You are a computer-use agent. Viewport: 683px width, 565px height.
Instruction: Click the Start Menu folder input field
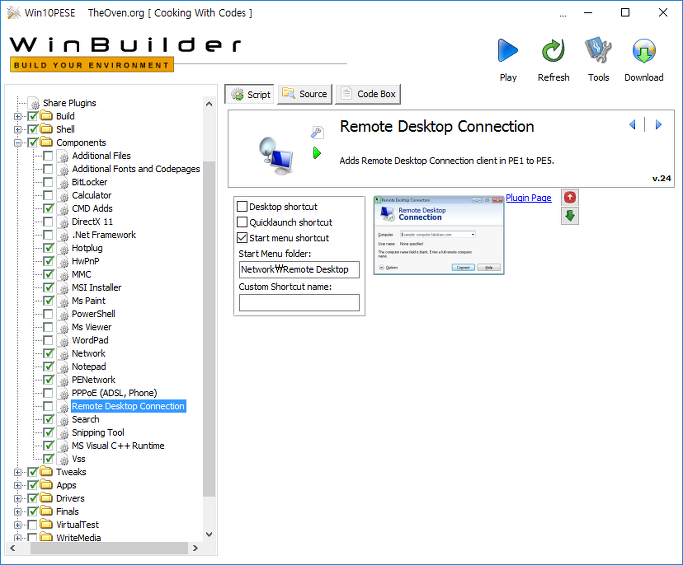coord(299,270)
